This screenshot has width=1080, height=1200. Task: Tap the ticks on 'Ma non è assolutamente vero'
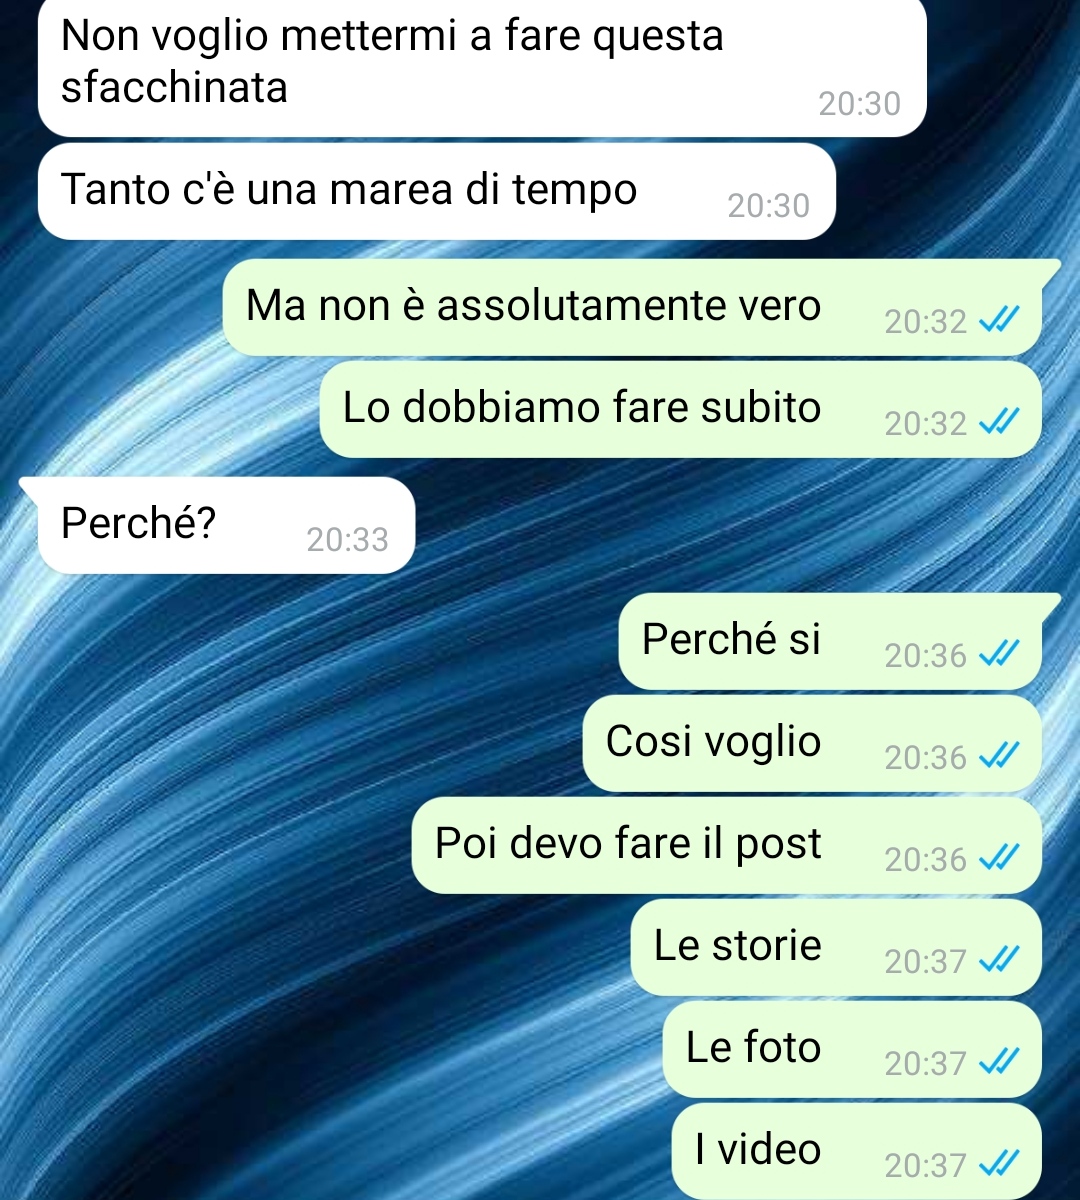(x=998, y=319)
